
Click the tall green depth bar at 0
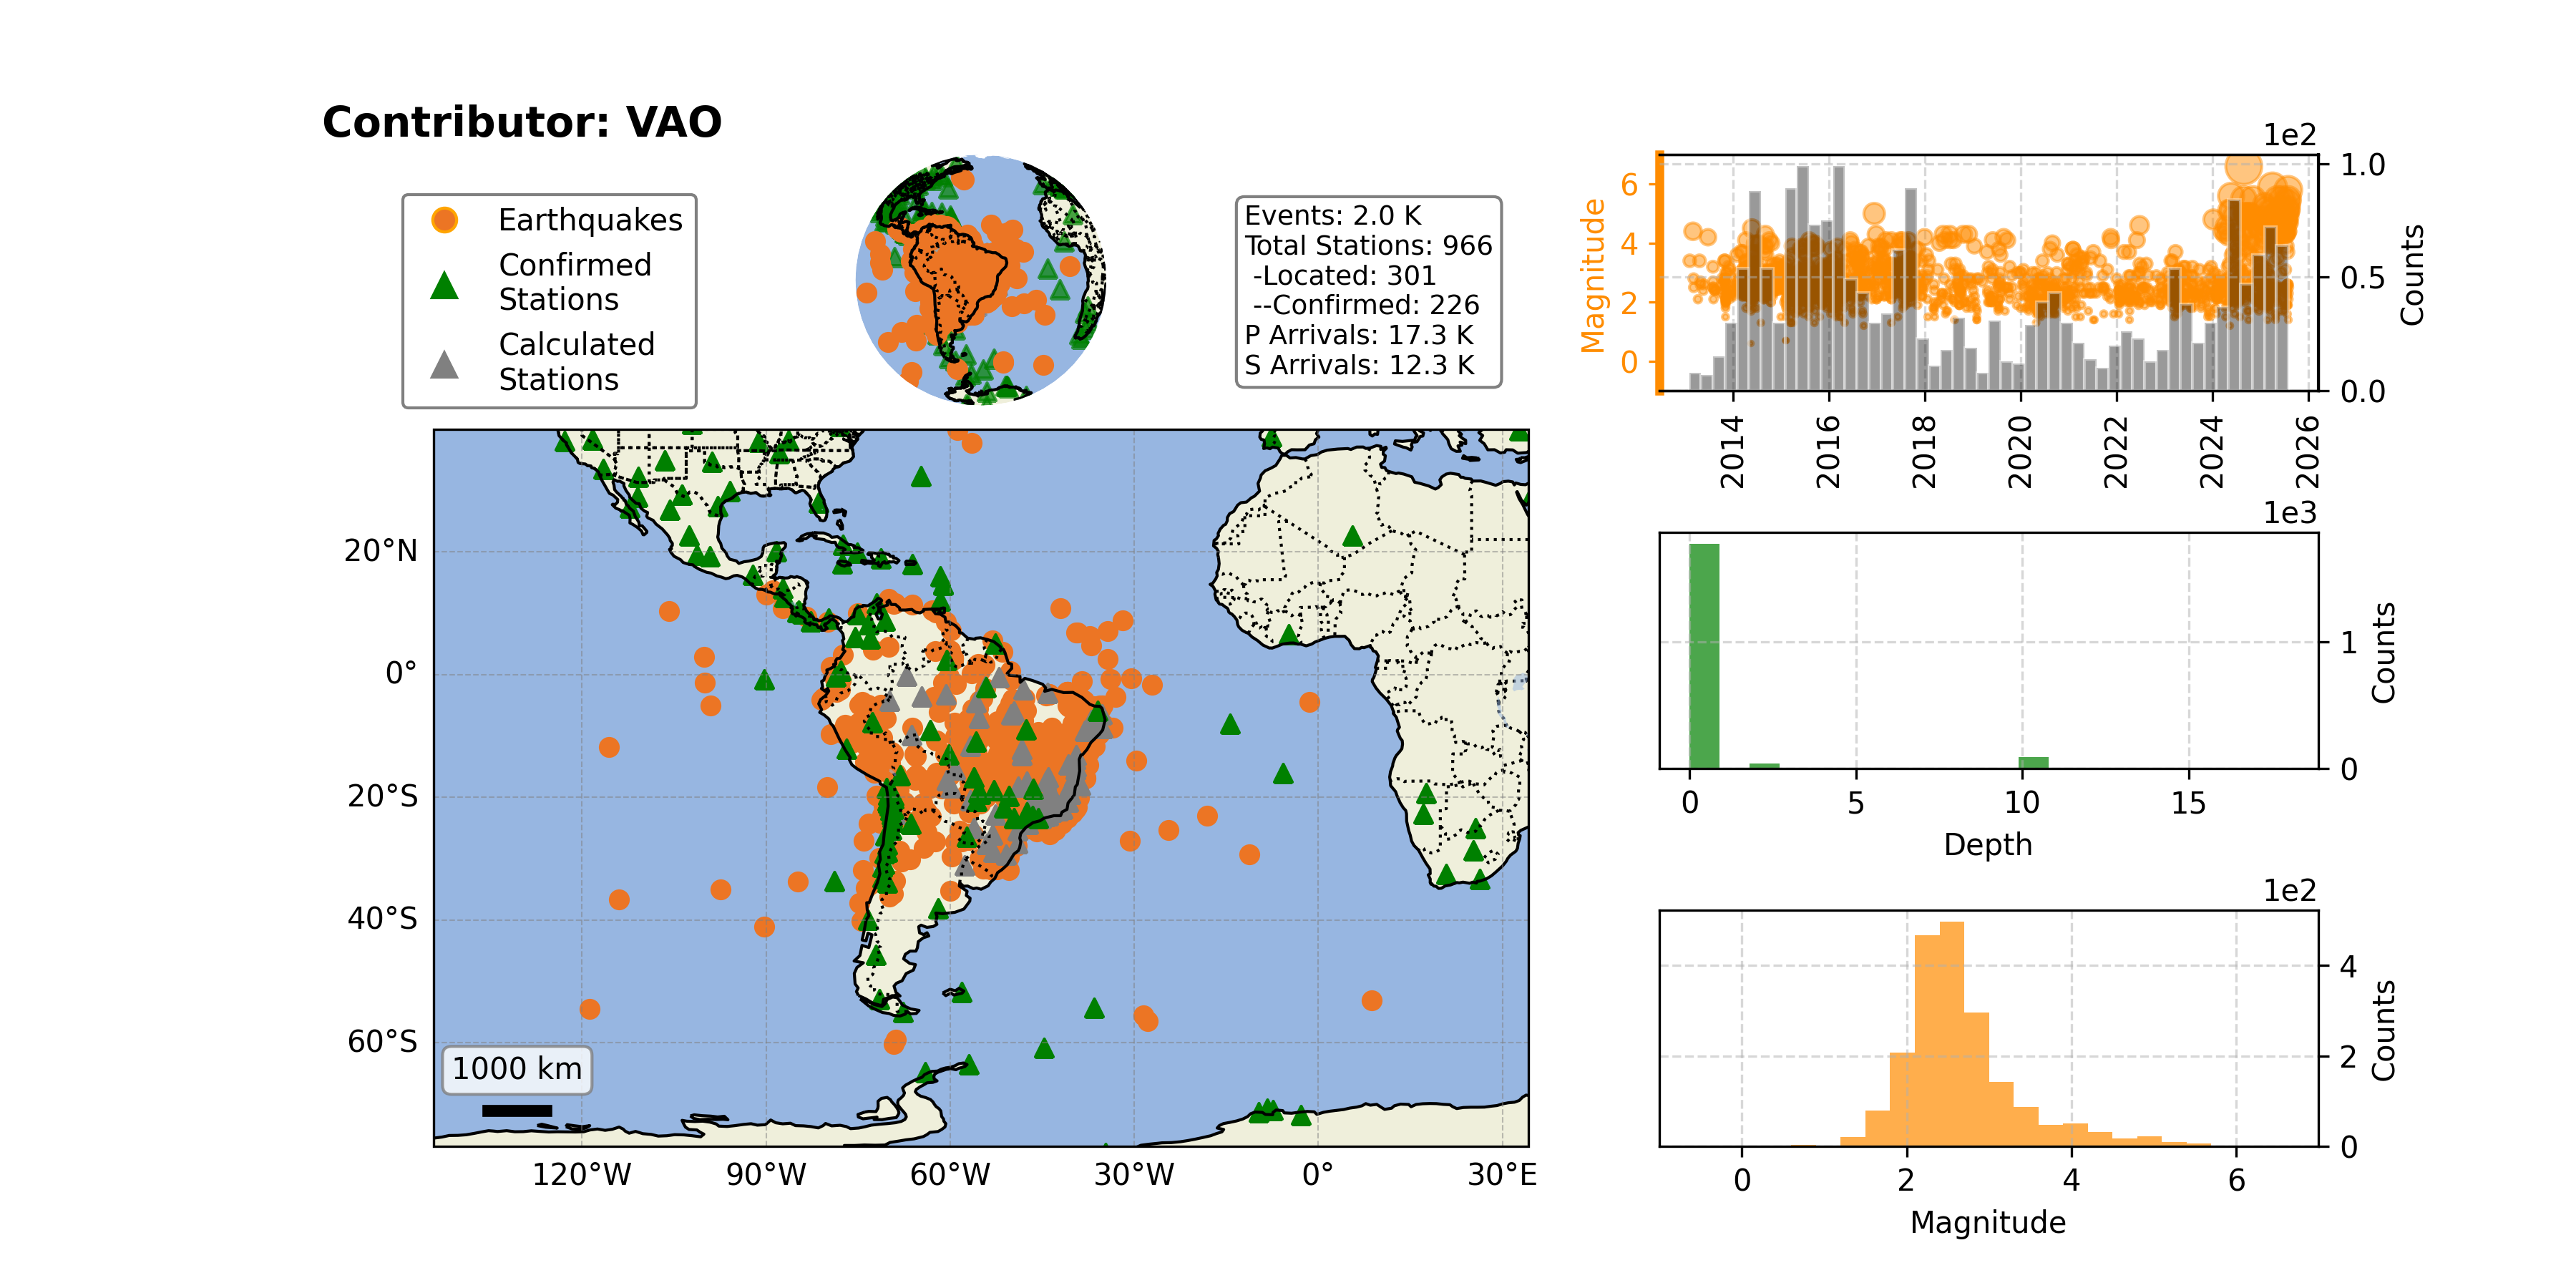click(x=1704, y=656)
